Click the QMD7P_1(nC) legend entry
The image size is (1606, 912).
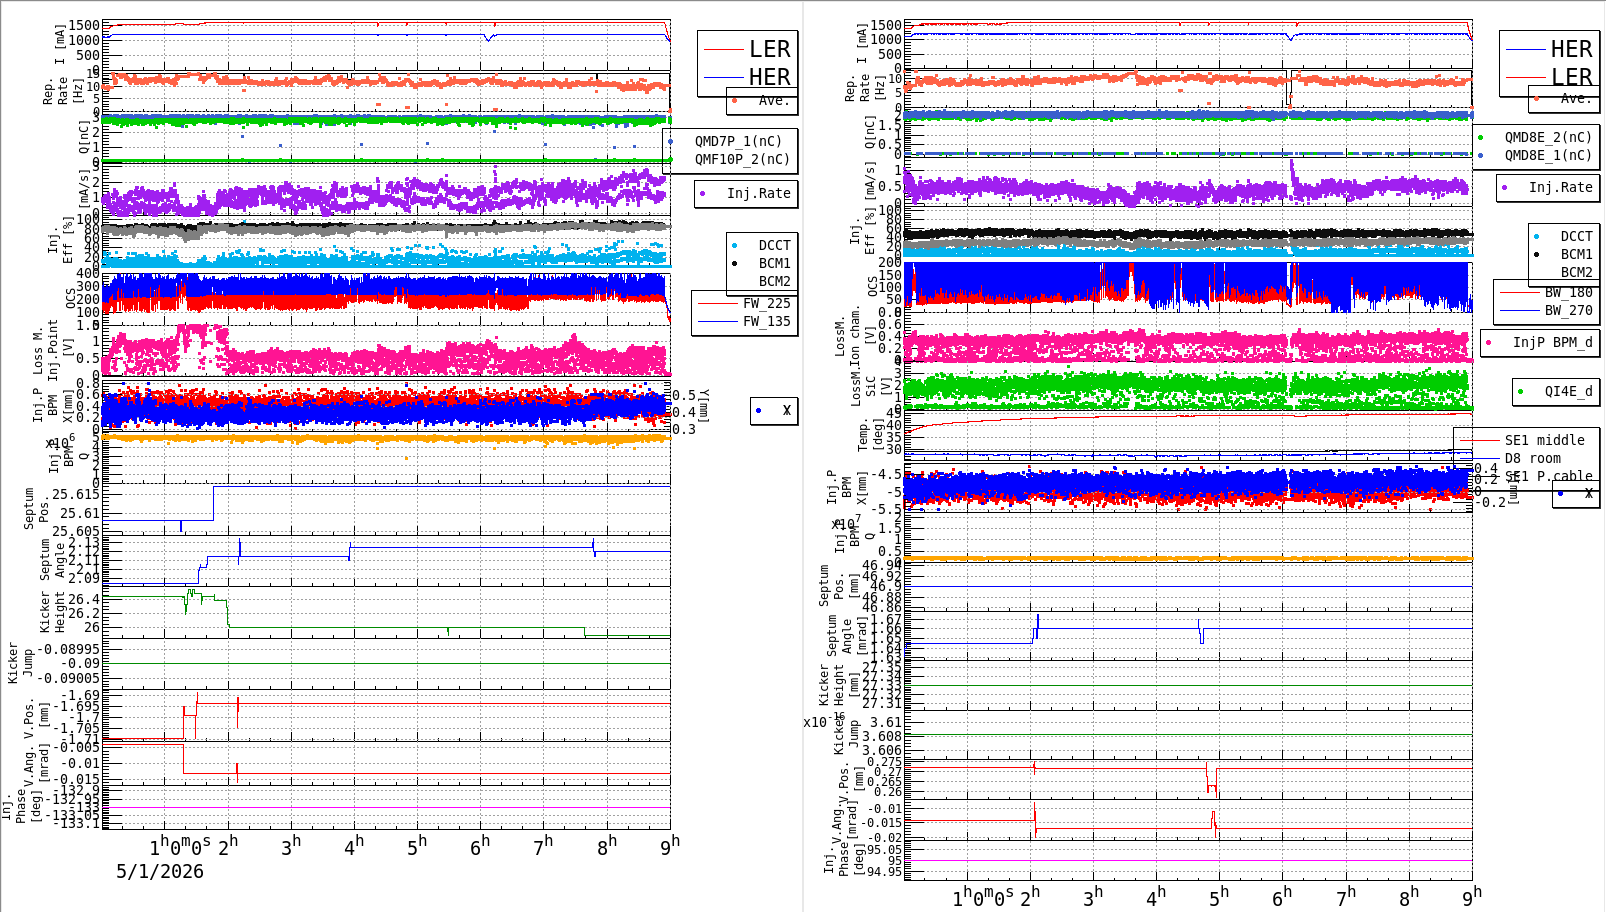pos(738,141)
